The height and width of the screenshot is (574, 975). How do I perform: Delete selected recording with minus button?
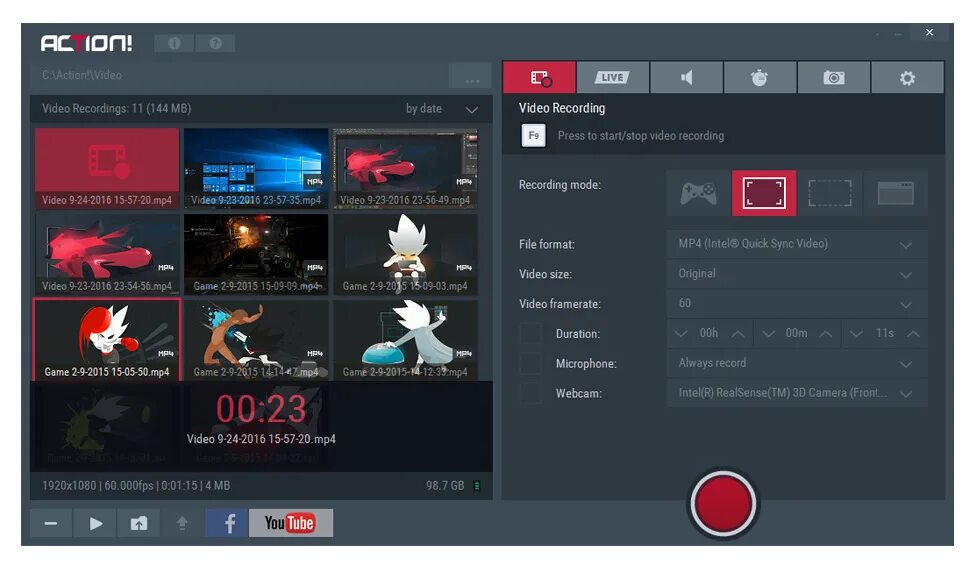click(51, 523)
